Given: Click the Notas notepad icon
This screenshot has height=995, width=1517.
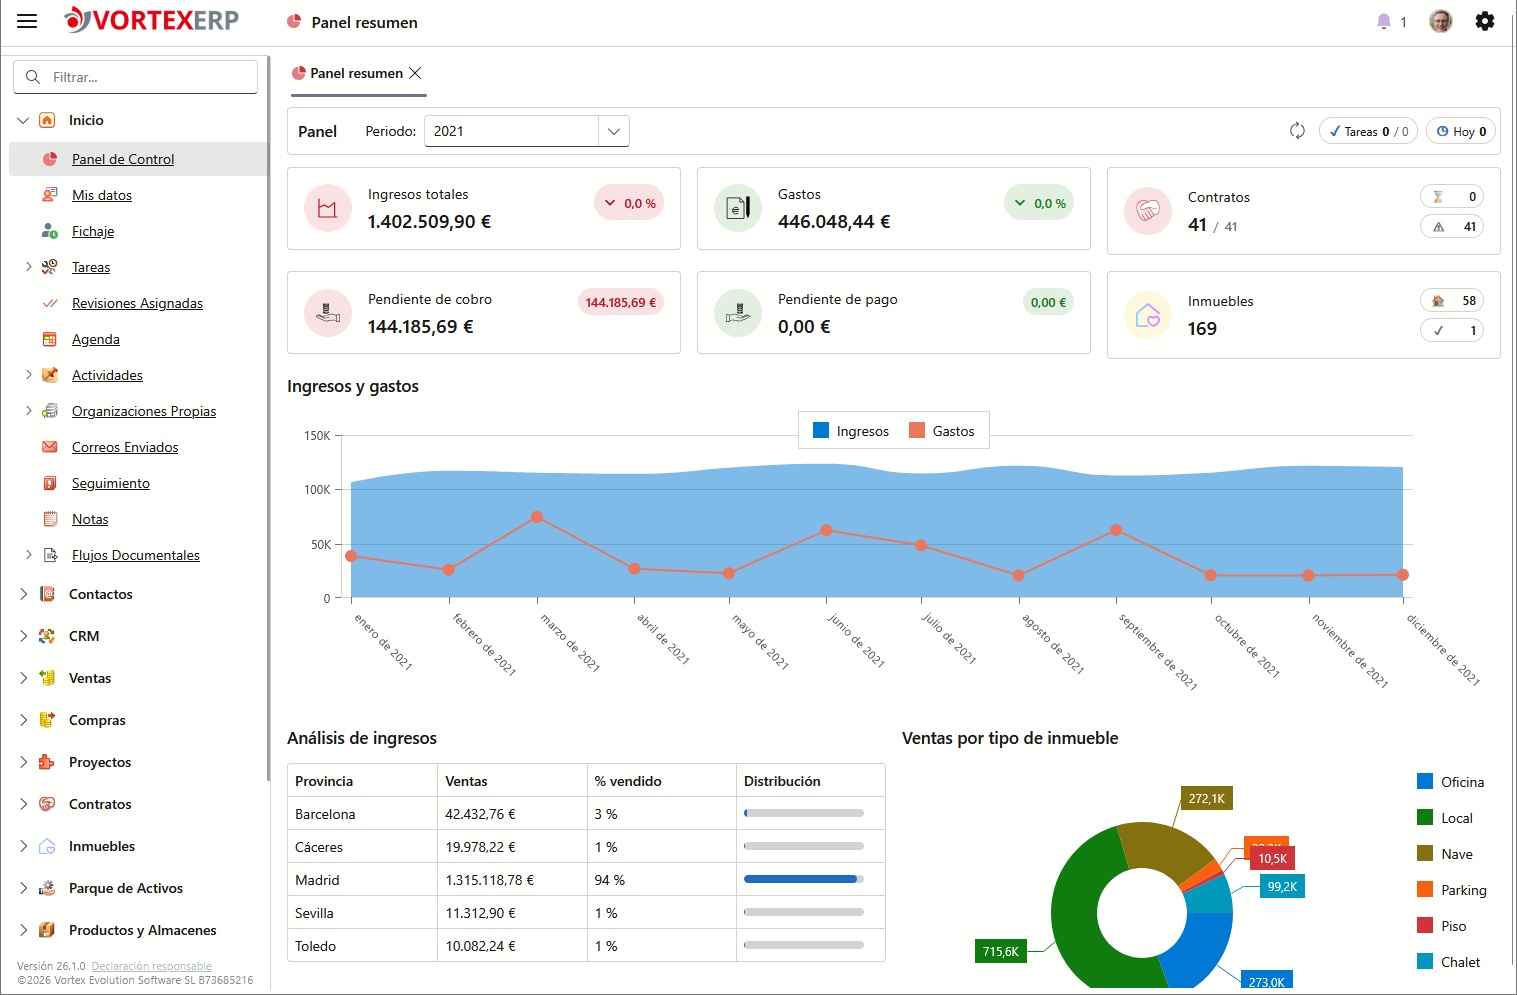Looking at the screenshot, I should 49,519.
